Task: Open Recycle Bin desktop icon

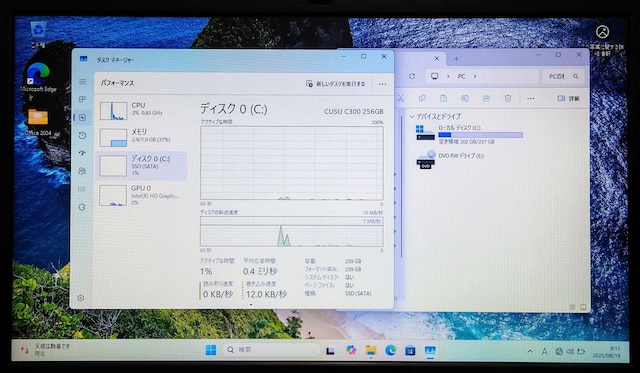Action: click(x=38, y=34)
